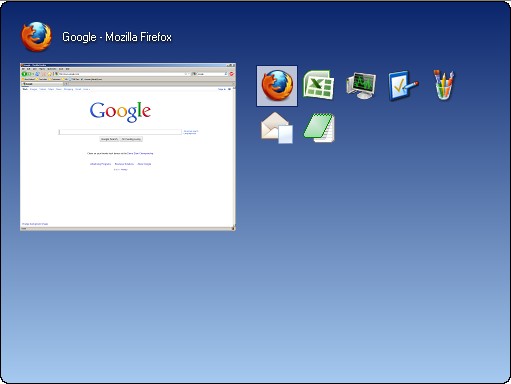Select the blue checkmark task app icon
Image resolution: width=511 pixels, height=384 pixels.
click(403, 85)
